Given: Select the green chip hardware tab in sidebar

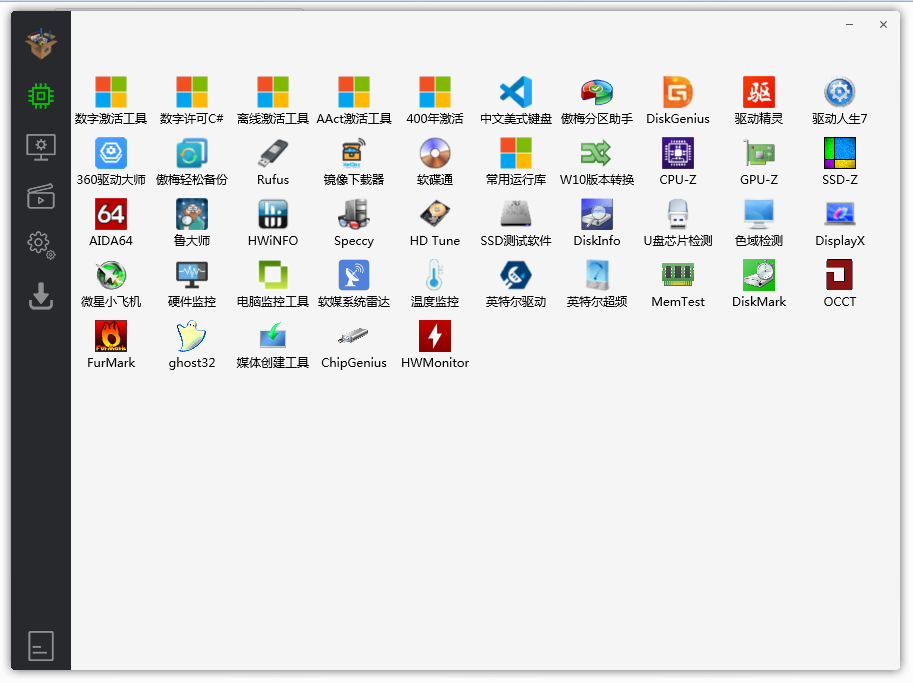Looking at the screenshot, I should pos(41,96).
